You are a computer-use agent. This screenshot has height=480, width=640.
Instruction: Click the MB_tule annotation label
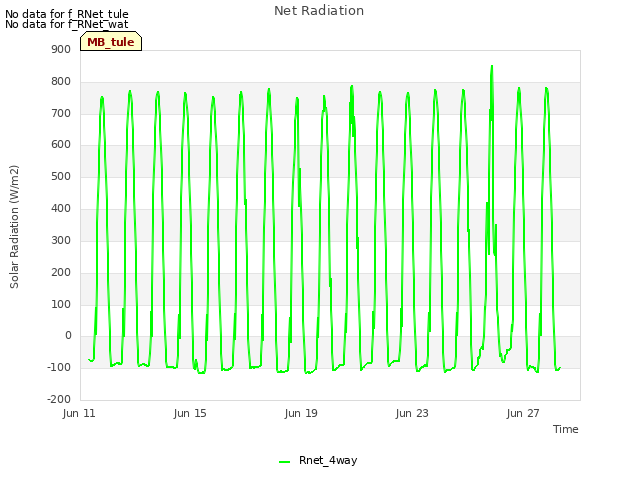tap(111, 42)
